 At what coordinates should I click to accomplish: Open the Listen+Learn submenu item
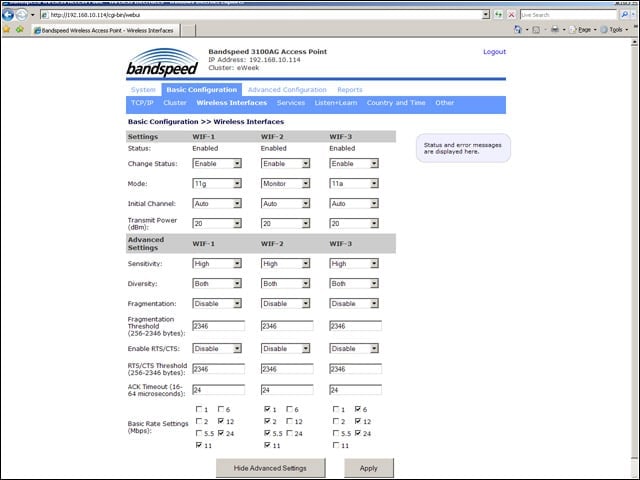coord(336,103)
